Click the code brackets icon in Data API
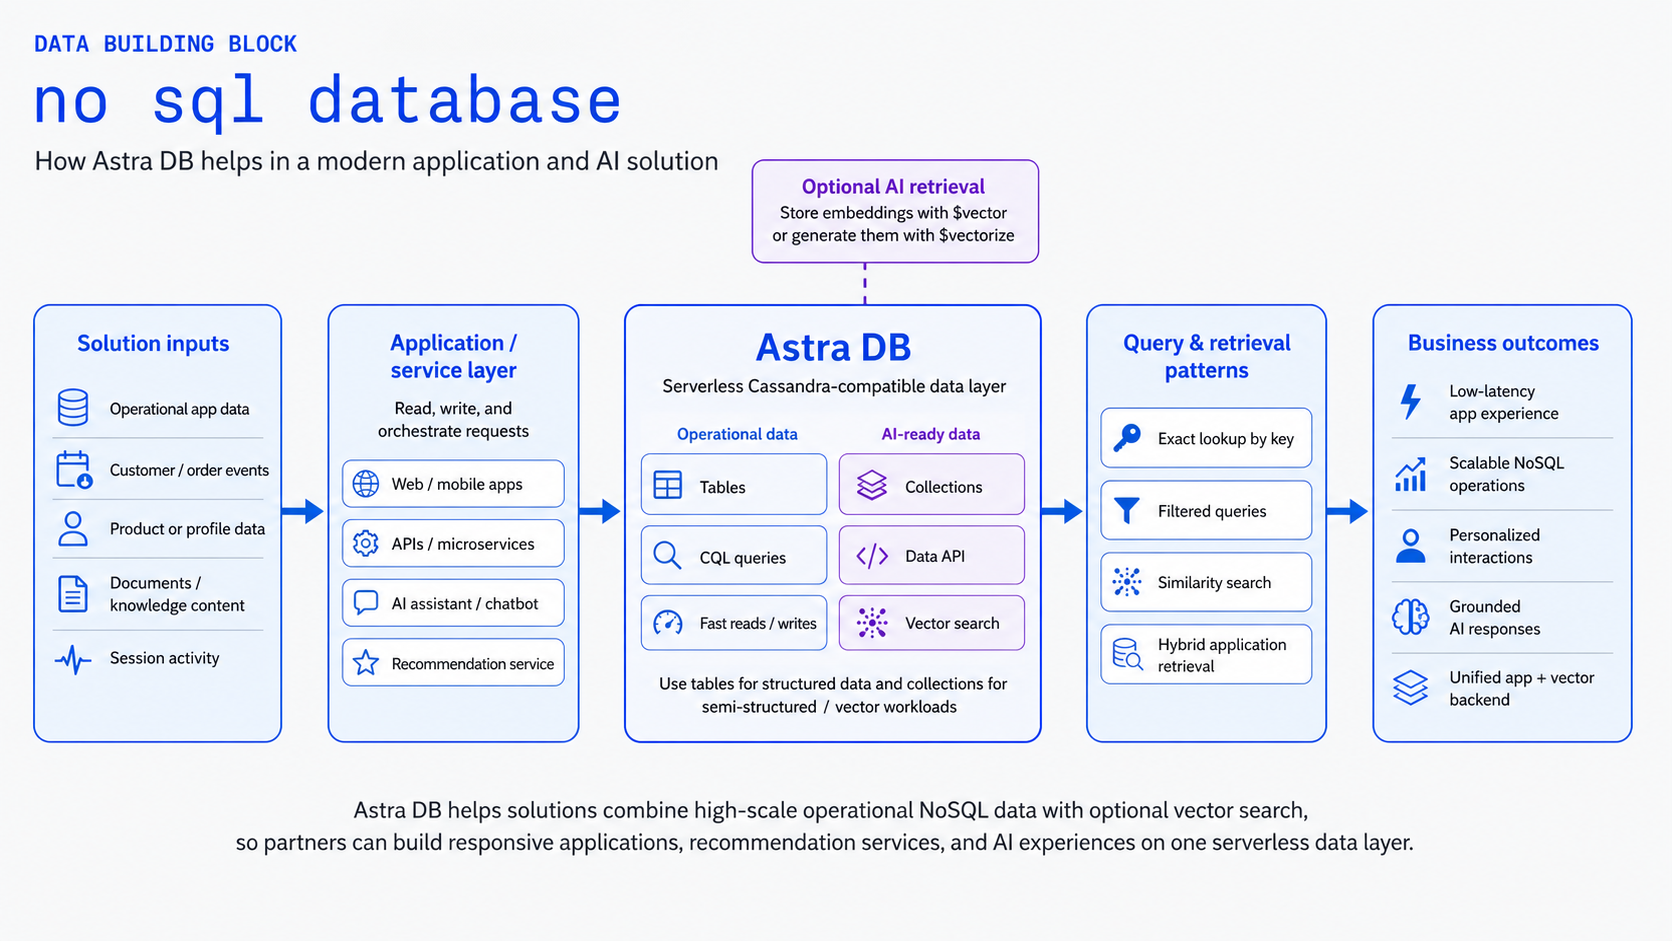The image size is (1672, 941). click(x=872, y=556)
